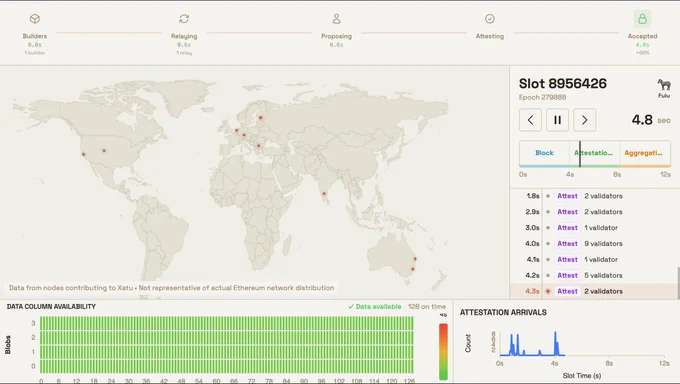This screenshot has height=384, width=680.
Task: Select the highlighted 4.3s Attest row
Action: 595,291
